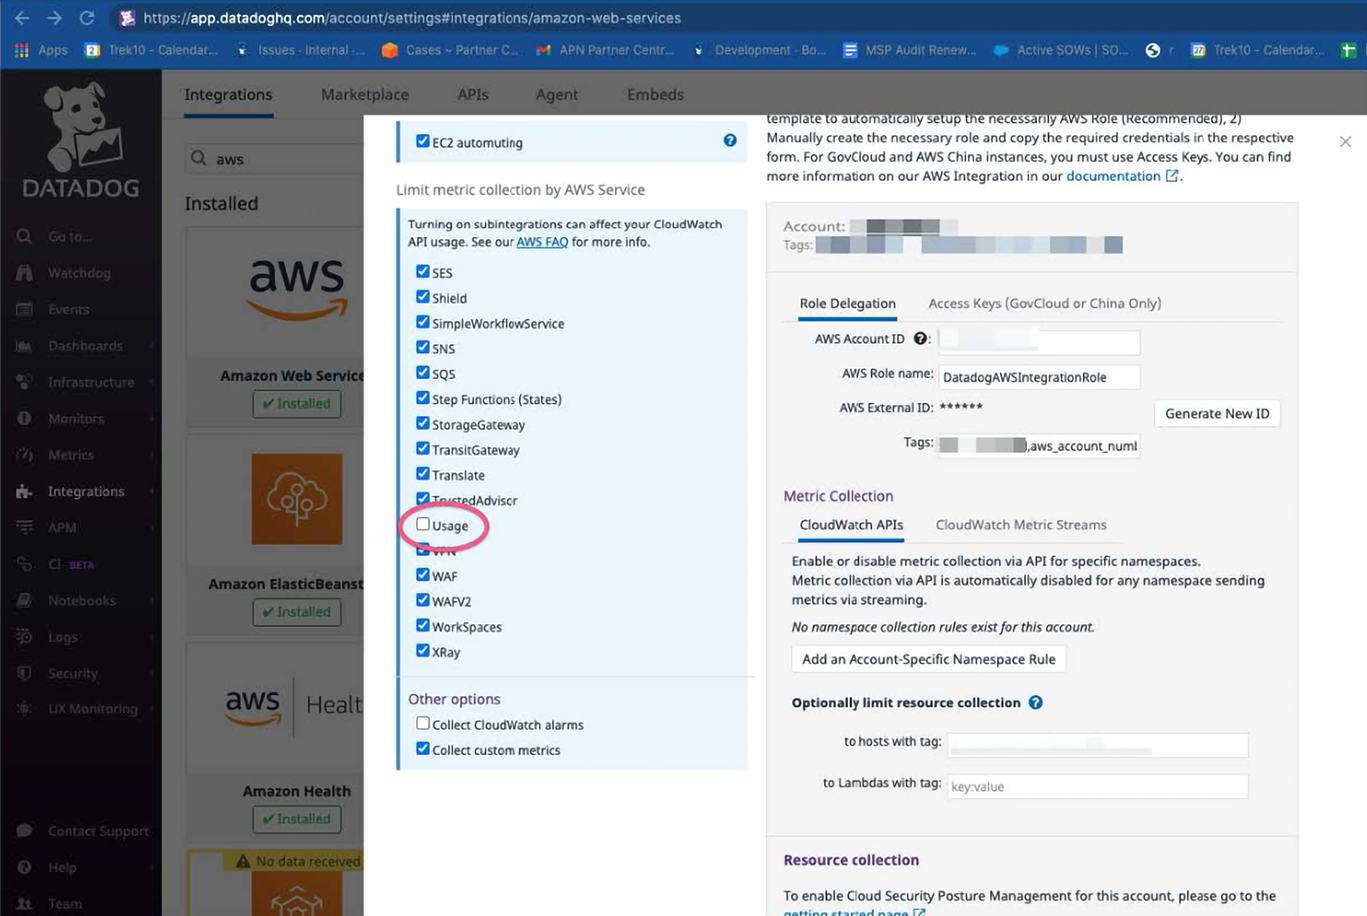This screenshot has height=916, width=1367.
Task: Reload the page with browser refresh
Action: pyautogui.click(x=87, y=18)
